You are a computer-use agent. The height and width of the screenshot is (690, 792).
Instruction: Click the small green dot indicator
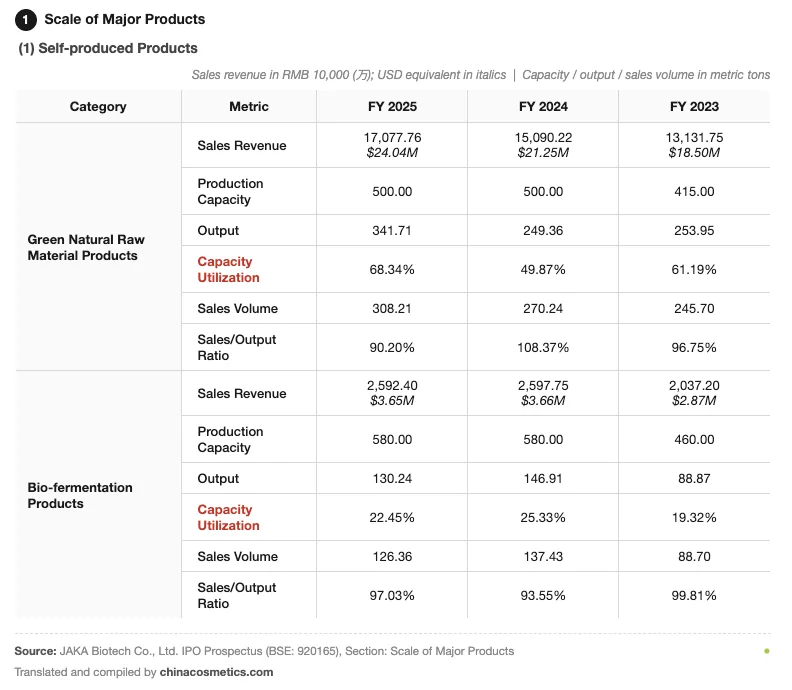[767, 651]
